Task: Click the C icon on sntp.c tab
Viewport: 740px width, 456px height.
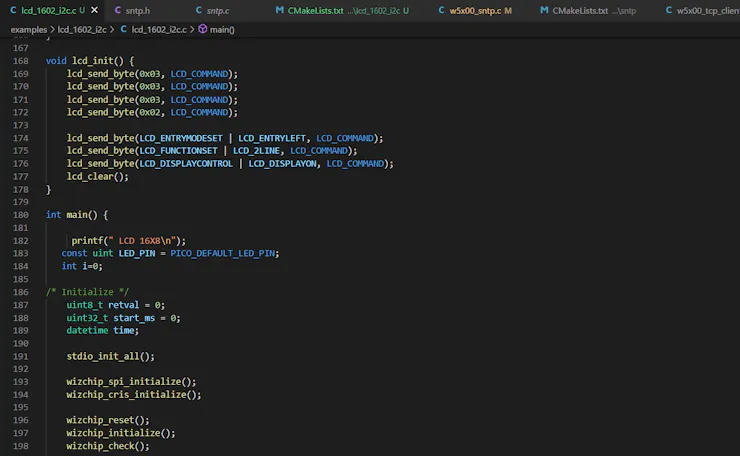Action: click(x=199, y=10)
